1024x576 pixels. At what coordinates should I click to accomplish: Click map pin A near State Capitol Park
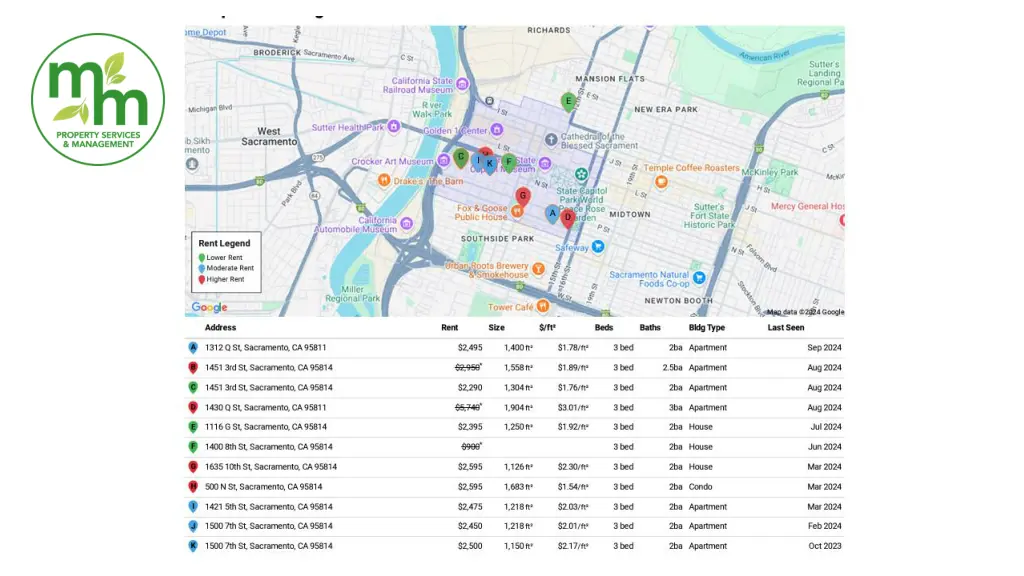(x=552, y=214)
